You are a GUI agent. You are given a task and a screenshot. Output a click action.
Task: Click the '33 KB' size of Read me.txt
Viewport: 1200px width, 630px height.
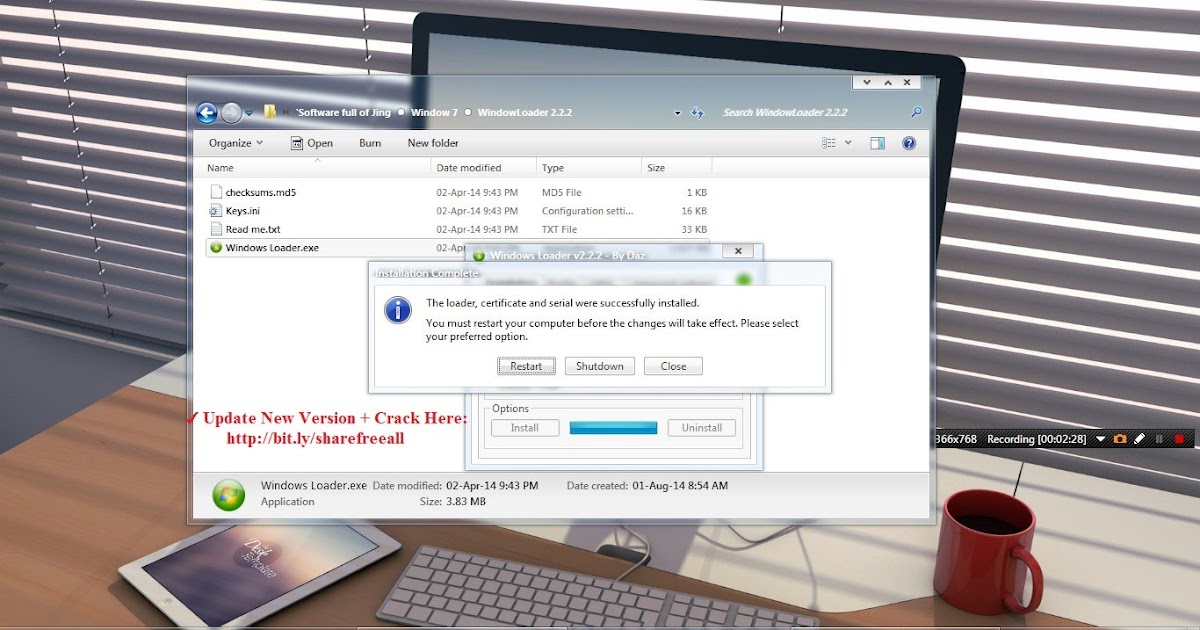[694, 229]
